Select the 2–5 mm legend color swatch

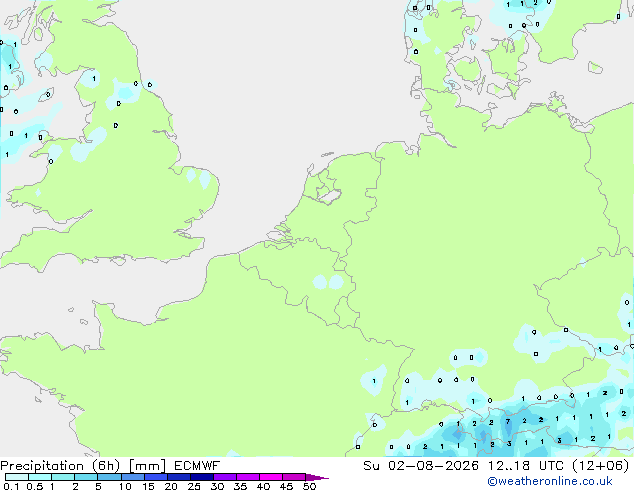click(86, 477)
